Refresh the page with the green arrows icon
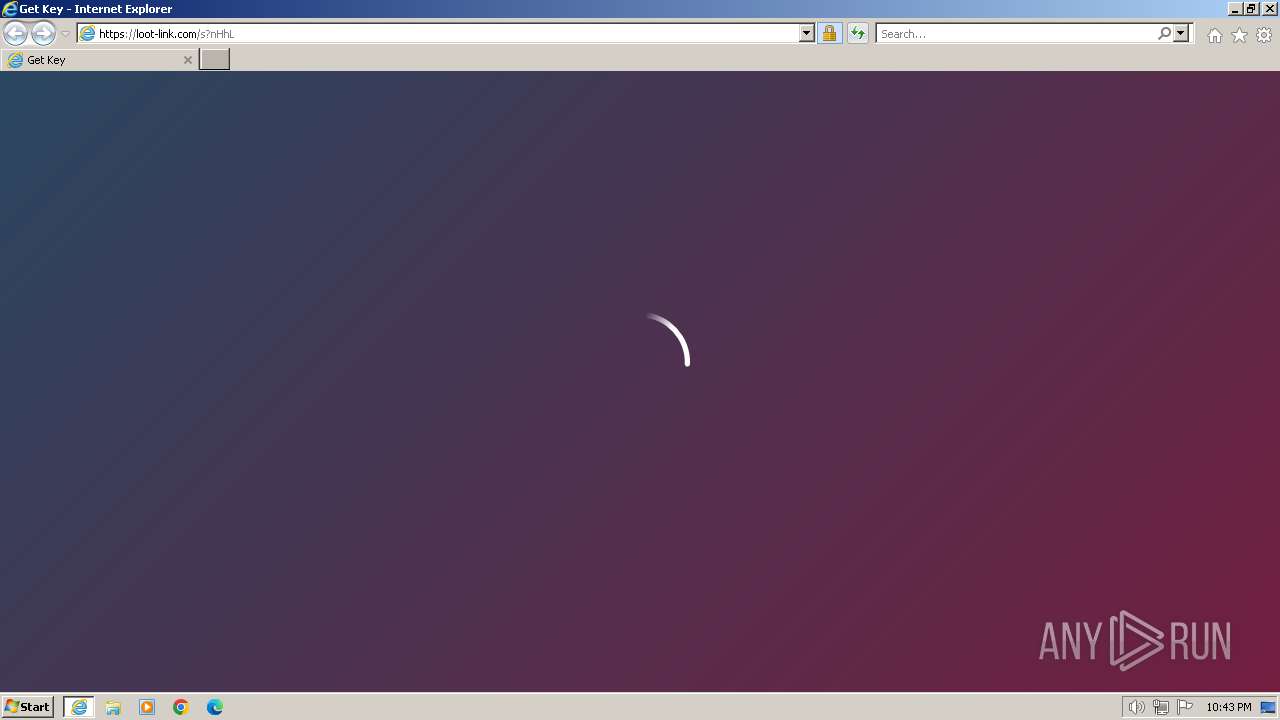Viewport: 1280px width, 720px height. click(858, 33)
